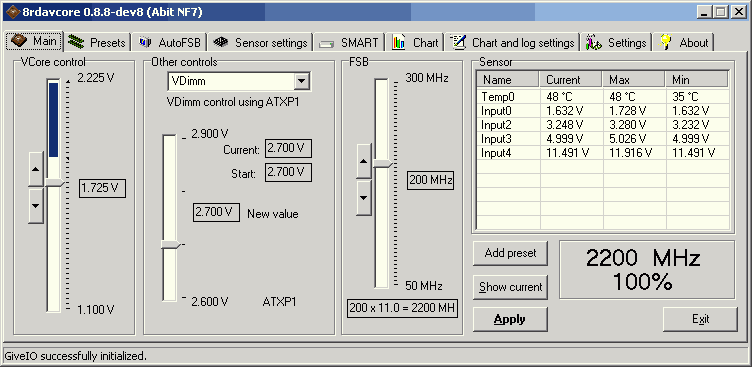Click the Name column header

pos(508,79)
